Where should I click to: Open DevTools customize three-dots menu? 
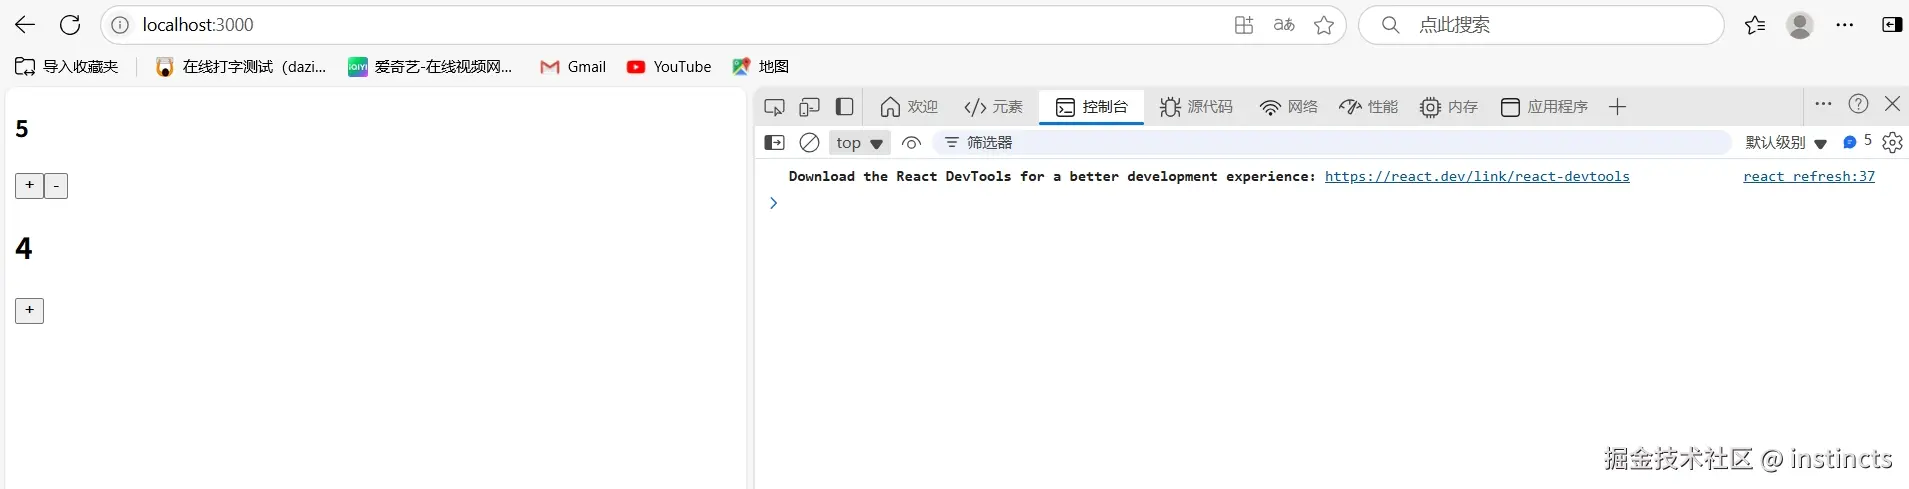click(x=1823, y=104)
